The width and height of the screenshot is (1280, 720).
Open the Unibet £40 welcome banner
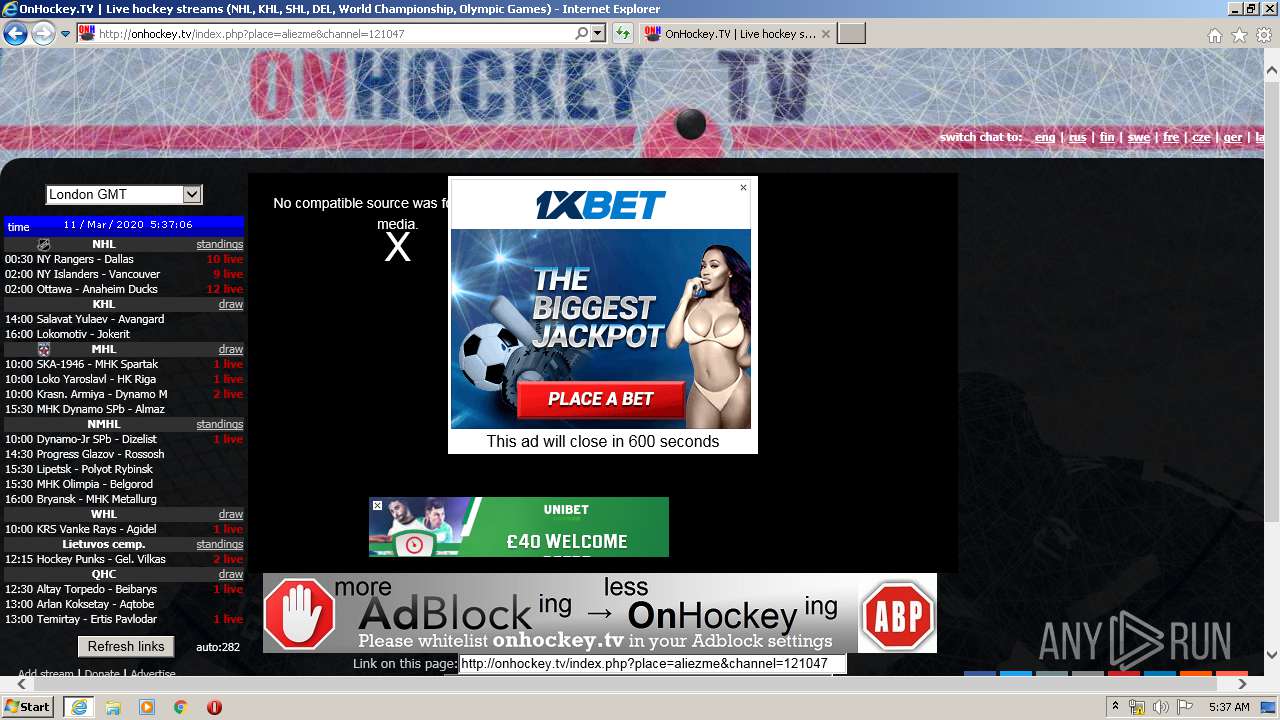(519, 527)
